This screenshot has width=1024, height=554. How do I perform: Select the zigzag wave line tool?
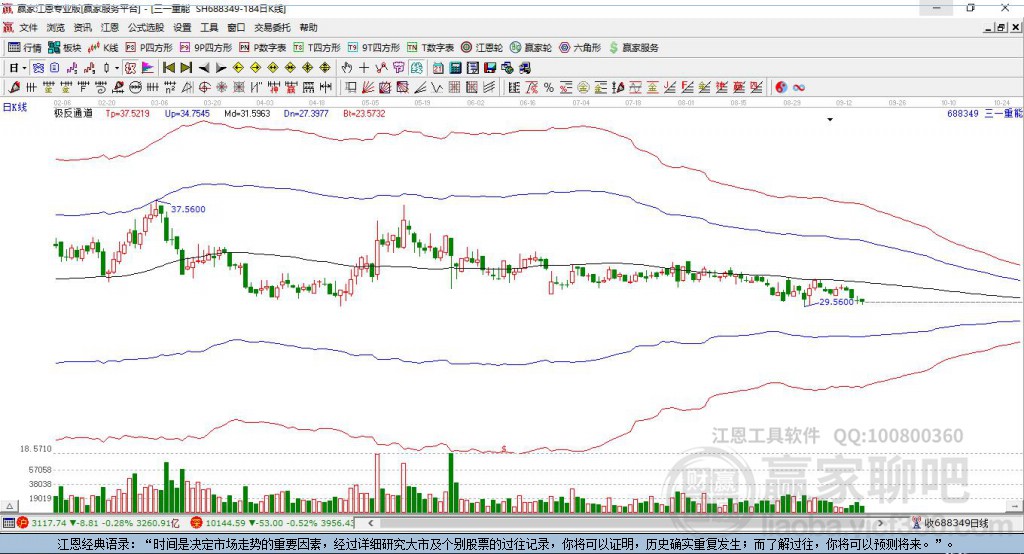[x=437, y=88]
